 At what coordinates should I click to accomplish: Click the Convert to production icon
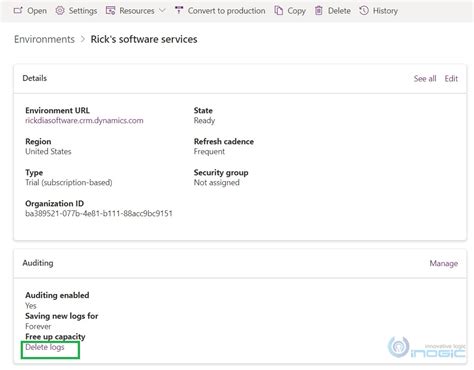point(179,10)
